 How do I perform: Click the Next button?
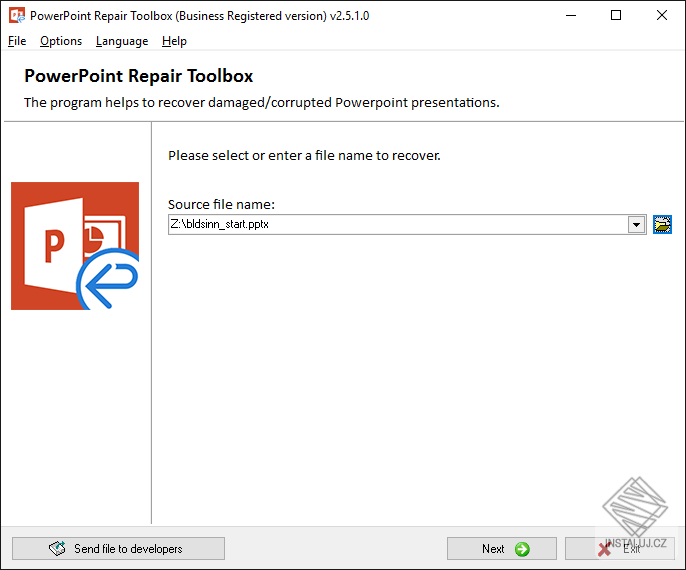502,549
